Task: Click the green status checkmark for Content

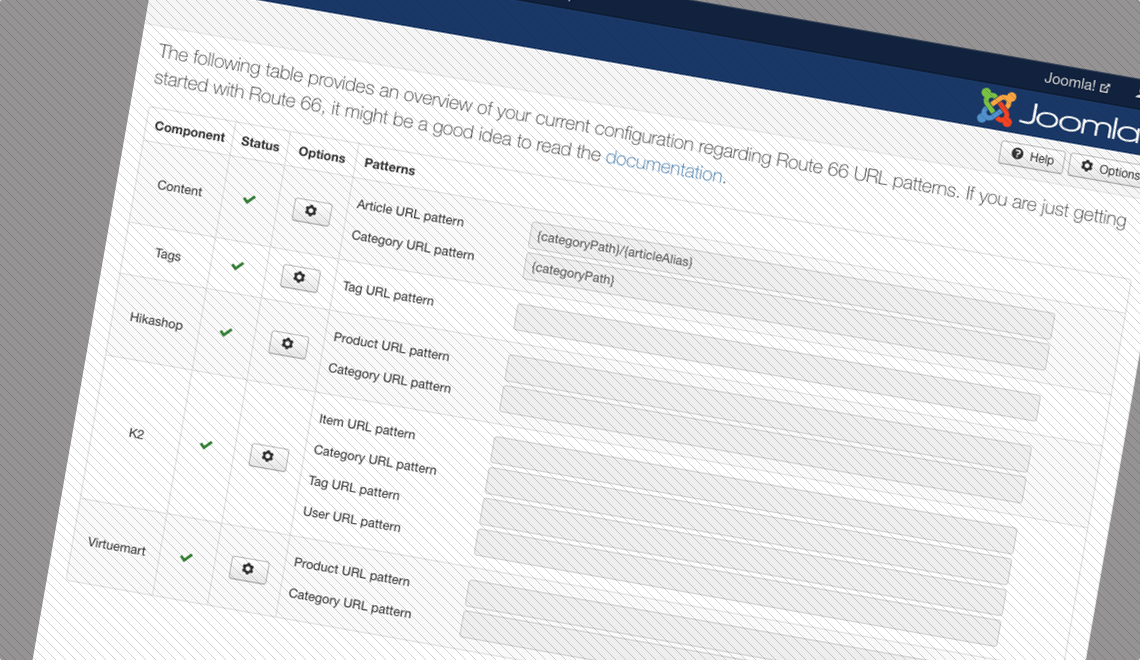Action: (x=249, y=199)
